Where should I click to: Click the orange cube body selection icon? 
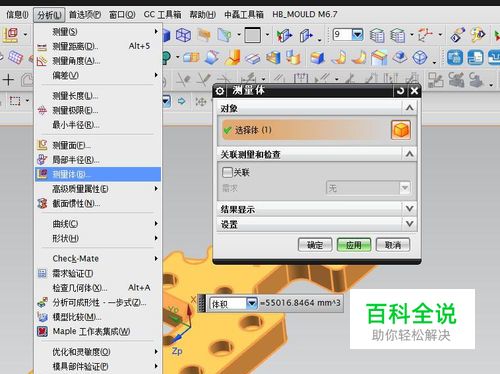pyautogui.click(x=401, y=130)
